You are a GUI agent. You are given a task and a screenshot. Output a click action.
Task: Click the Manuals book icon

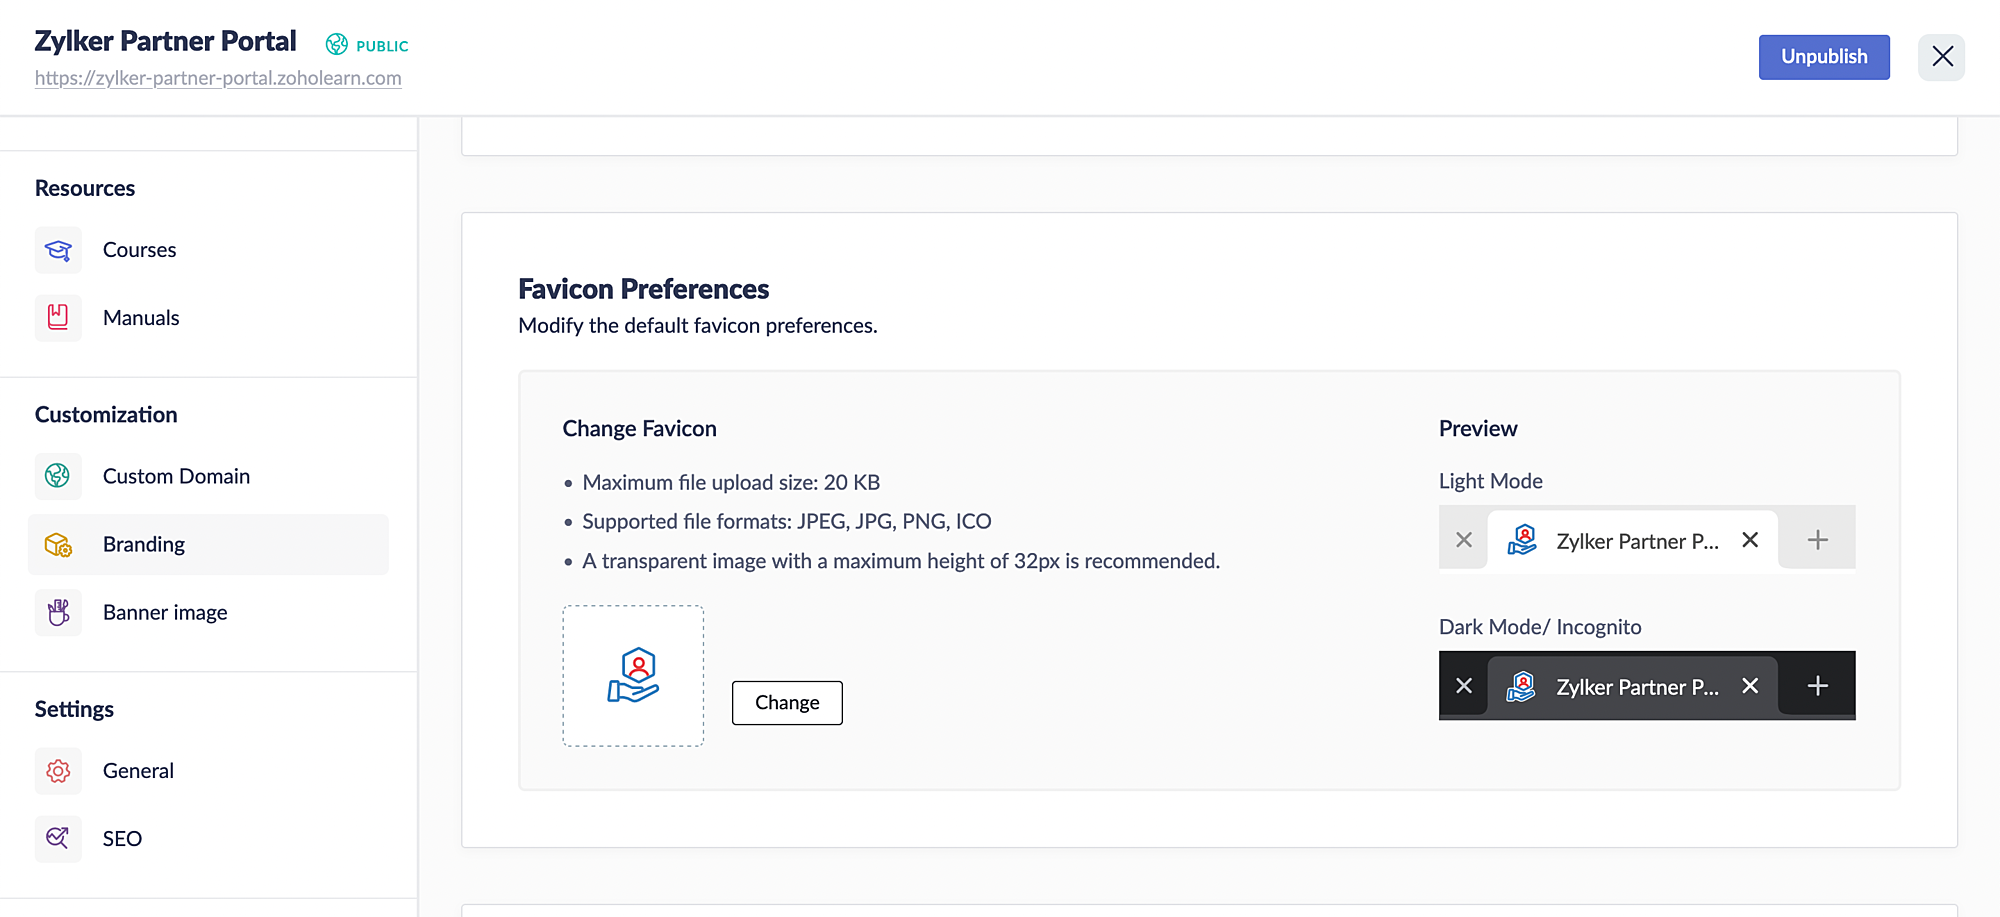[58, 318]
